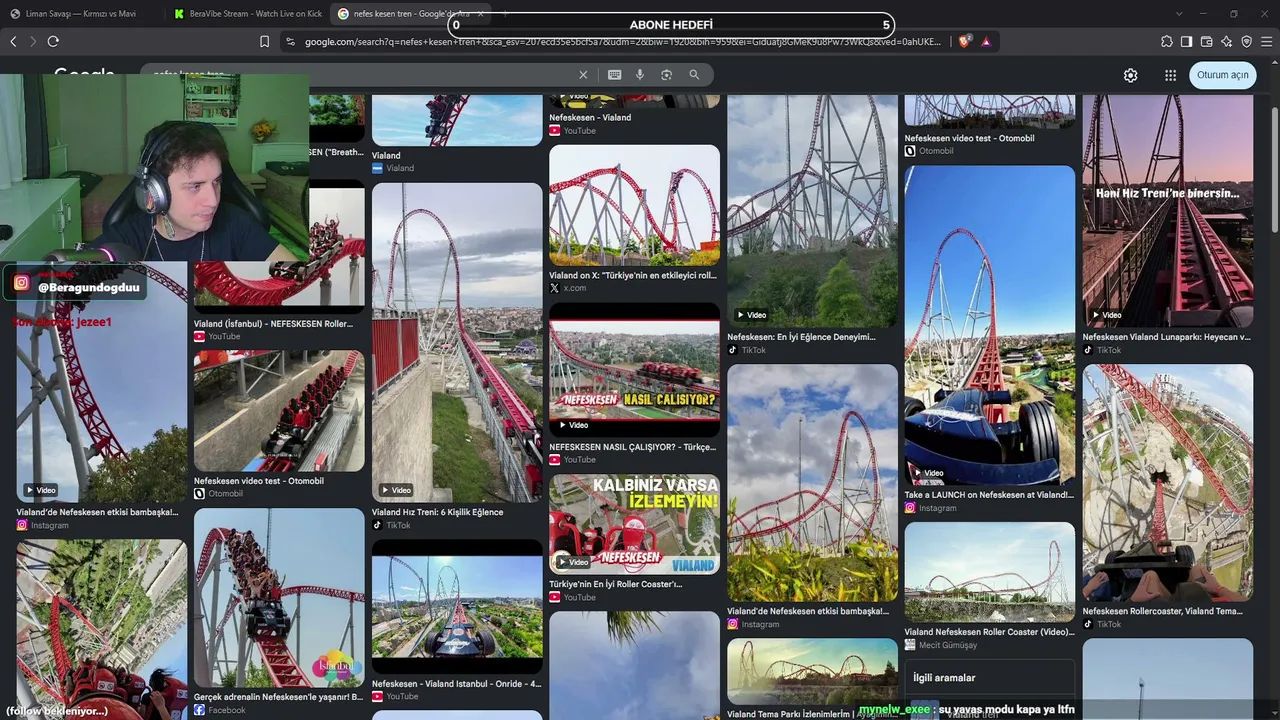1280x720 pixels.
Task: Open the Brave Shields lion icon
Action: 965,41
